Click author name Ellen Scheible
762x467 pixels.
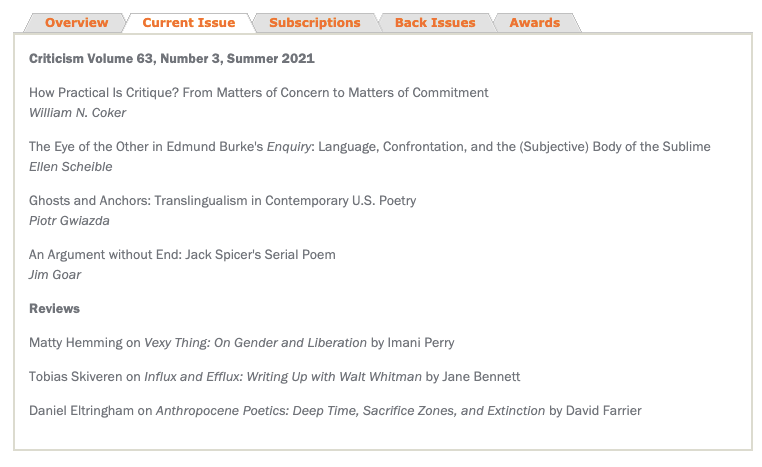pyautogui.click(x=71, y=167)
